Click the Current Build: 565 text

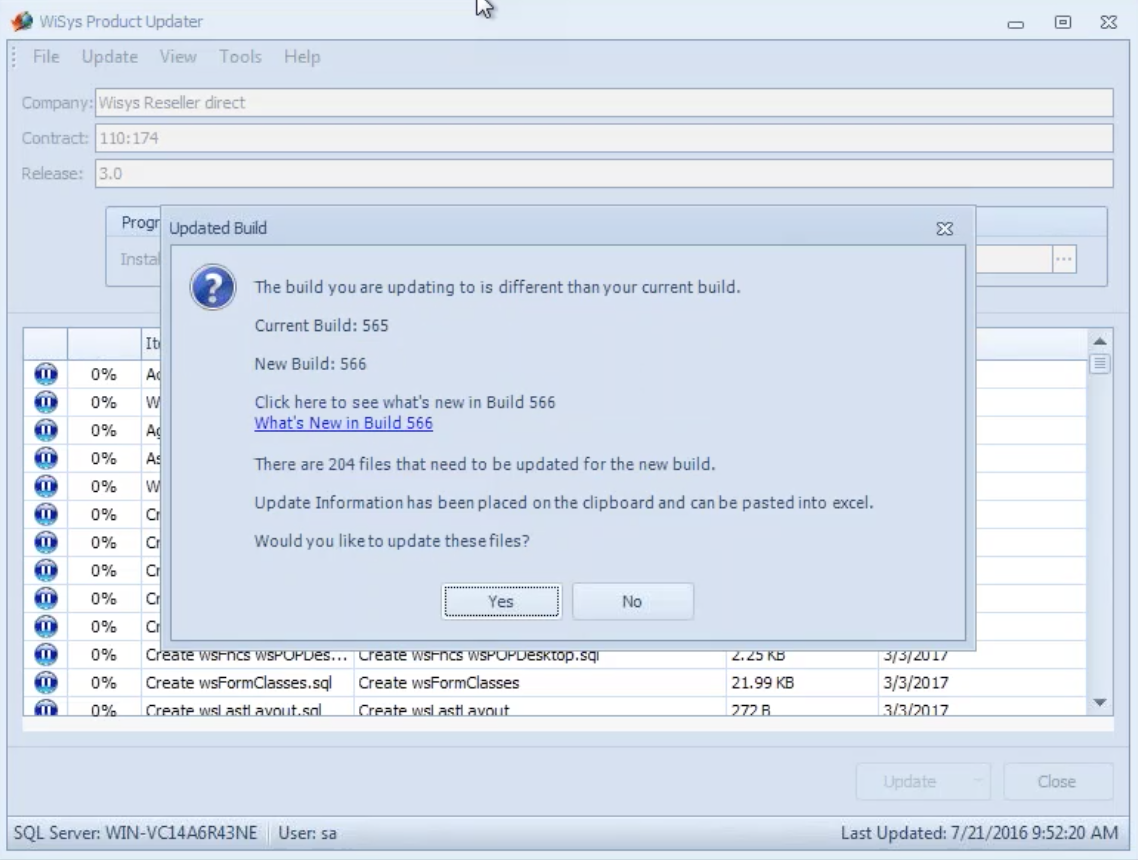(x=322, y=325)
